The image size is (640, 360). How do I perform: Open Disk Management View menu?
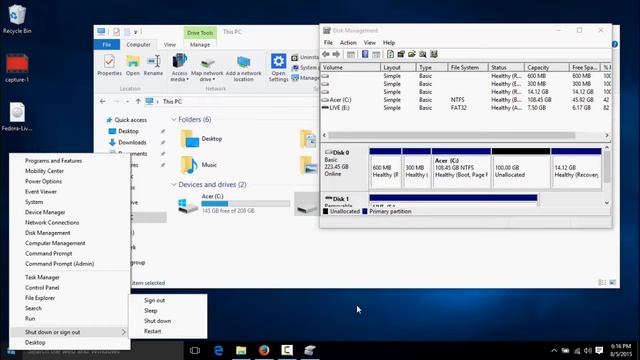tap(369, 42)
